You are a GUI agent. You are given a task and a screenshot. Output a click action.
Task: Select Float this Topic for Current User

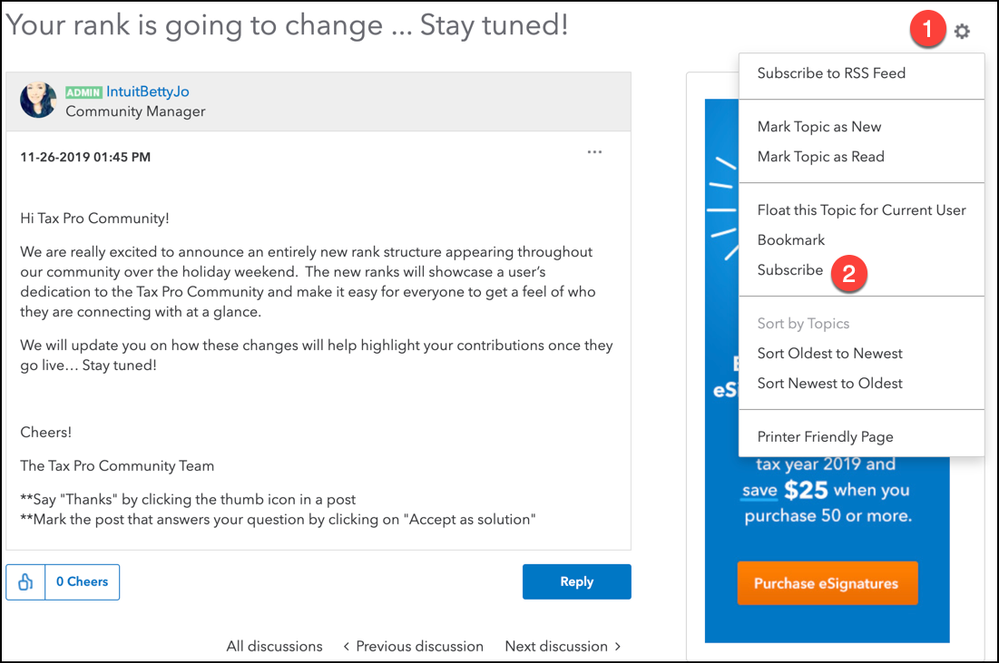[x=861, y=210]
